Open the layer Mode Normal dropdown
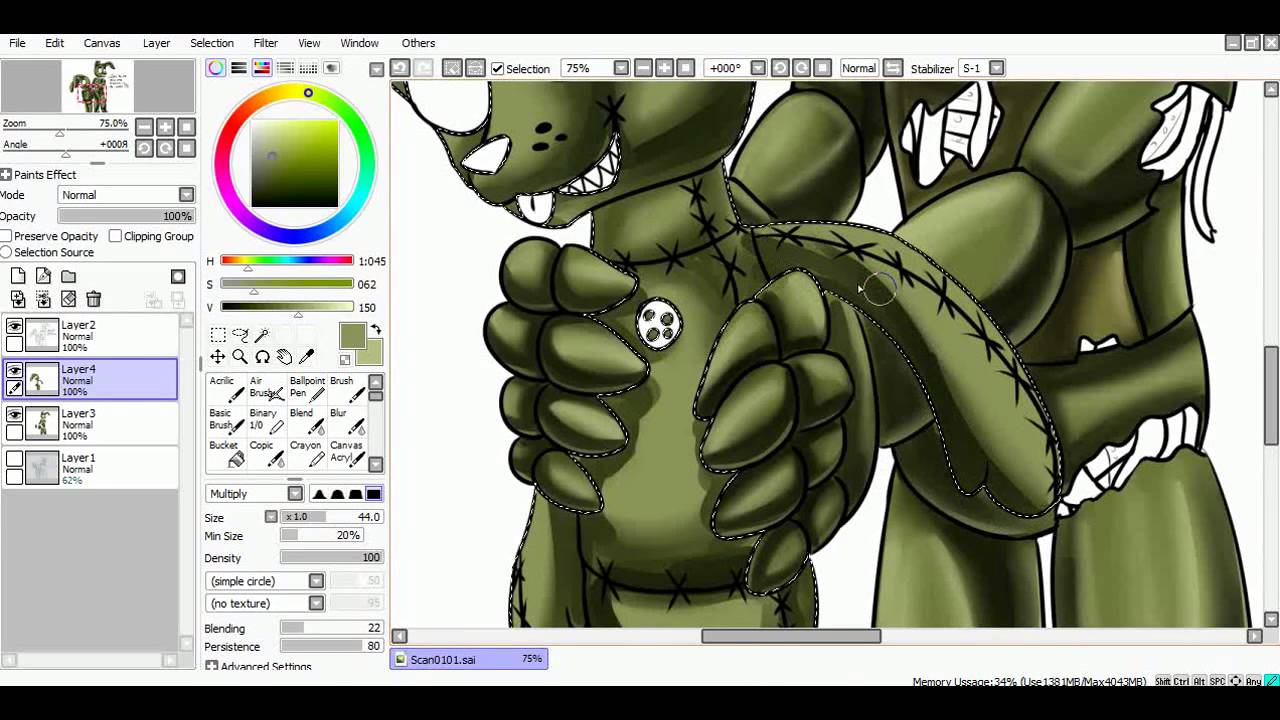Image resolution: width=1280 pixels, height=720 pixels. (x=126, y=195)
